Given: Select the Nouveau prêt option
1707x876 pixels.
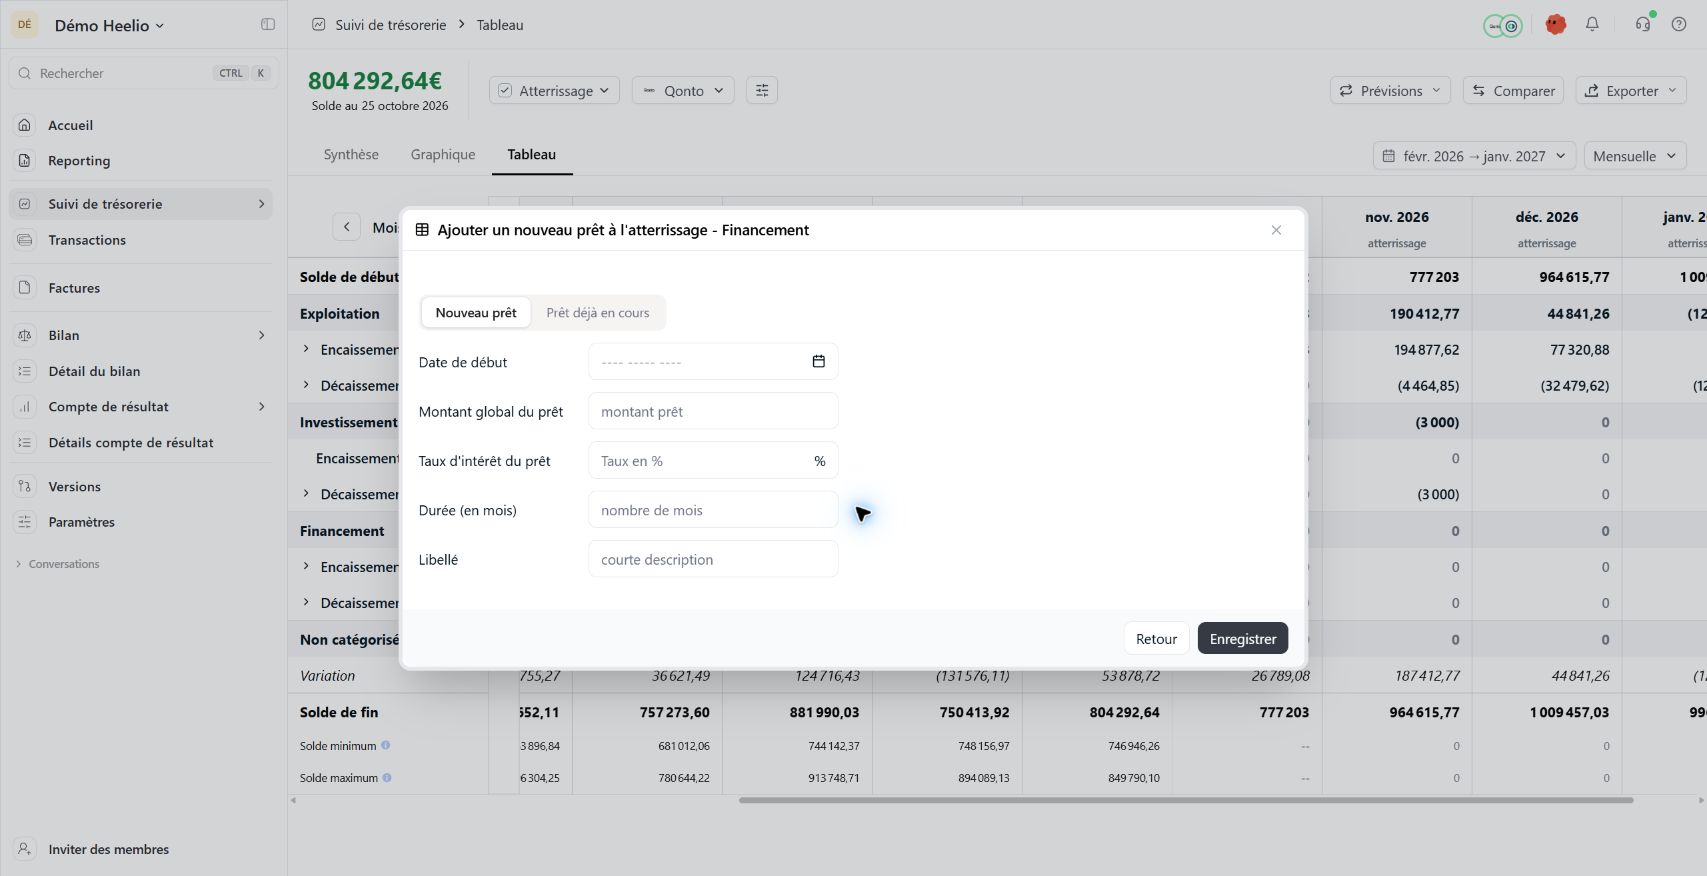Looking at the screenshot, I should (476, 313).
